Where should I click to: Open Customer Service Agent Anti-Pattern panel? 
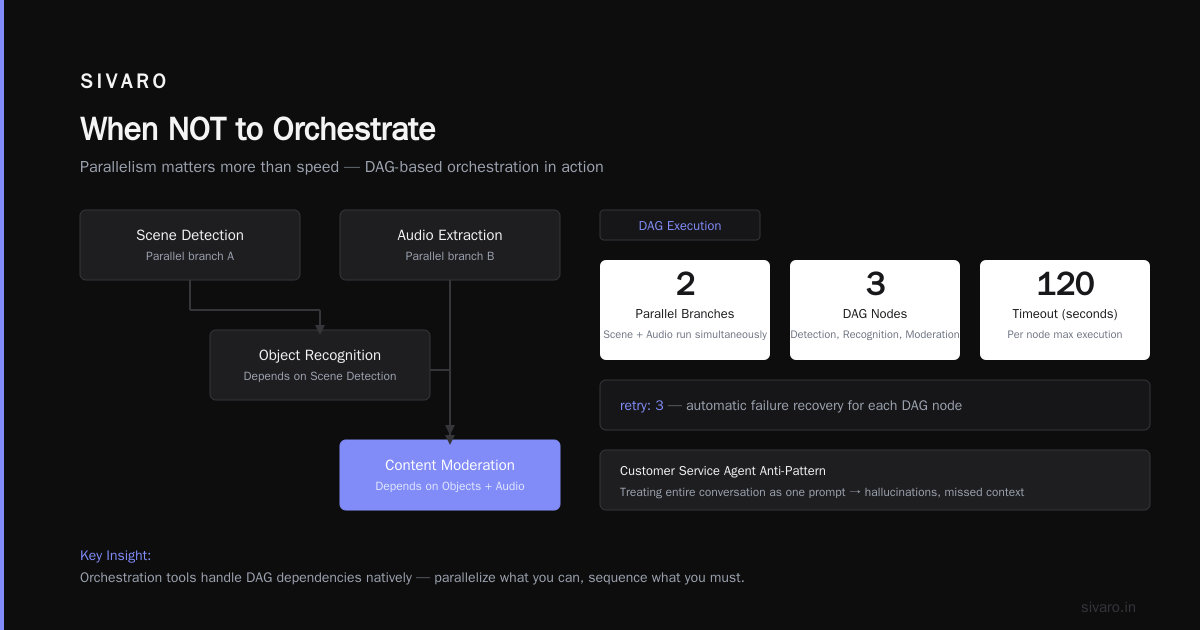pos(875,480)
